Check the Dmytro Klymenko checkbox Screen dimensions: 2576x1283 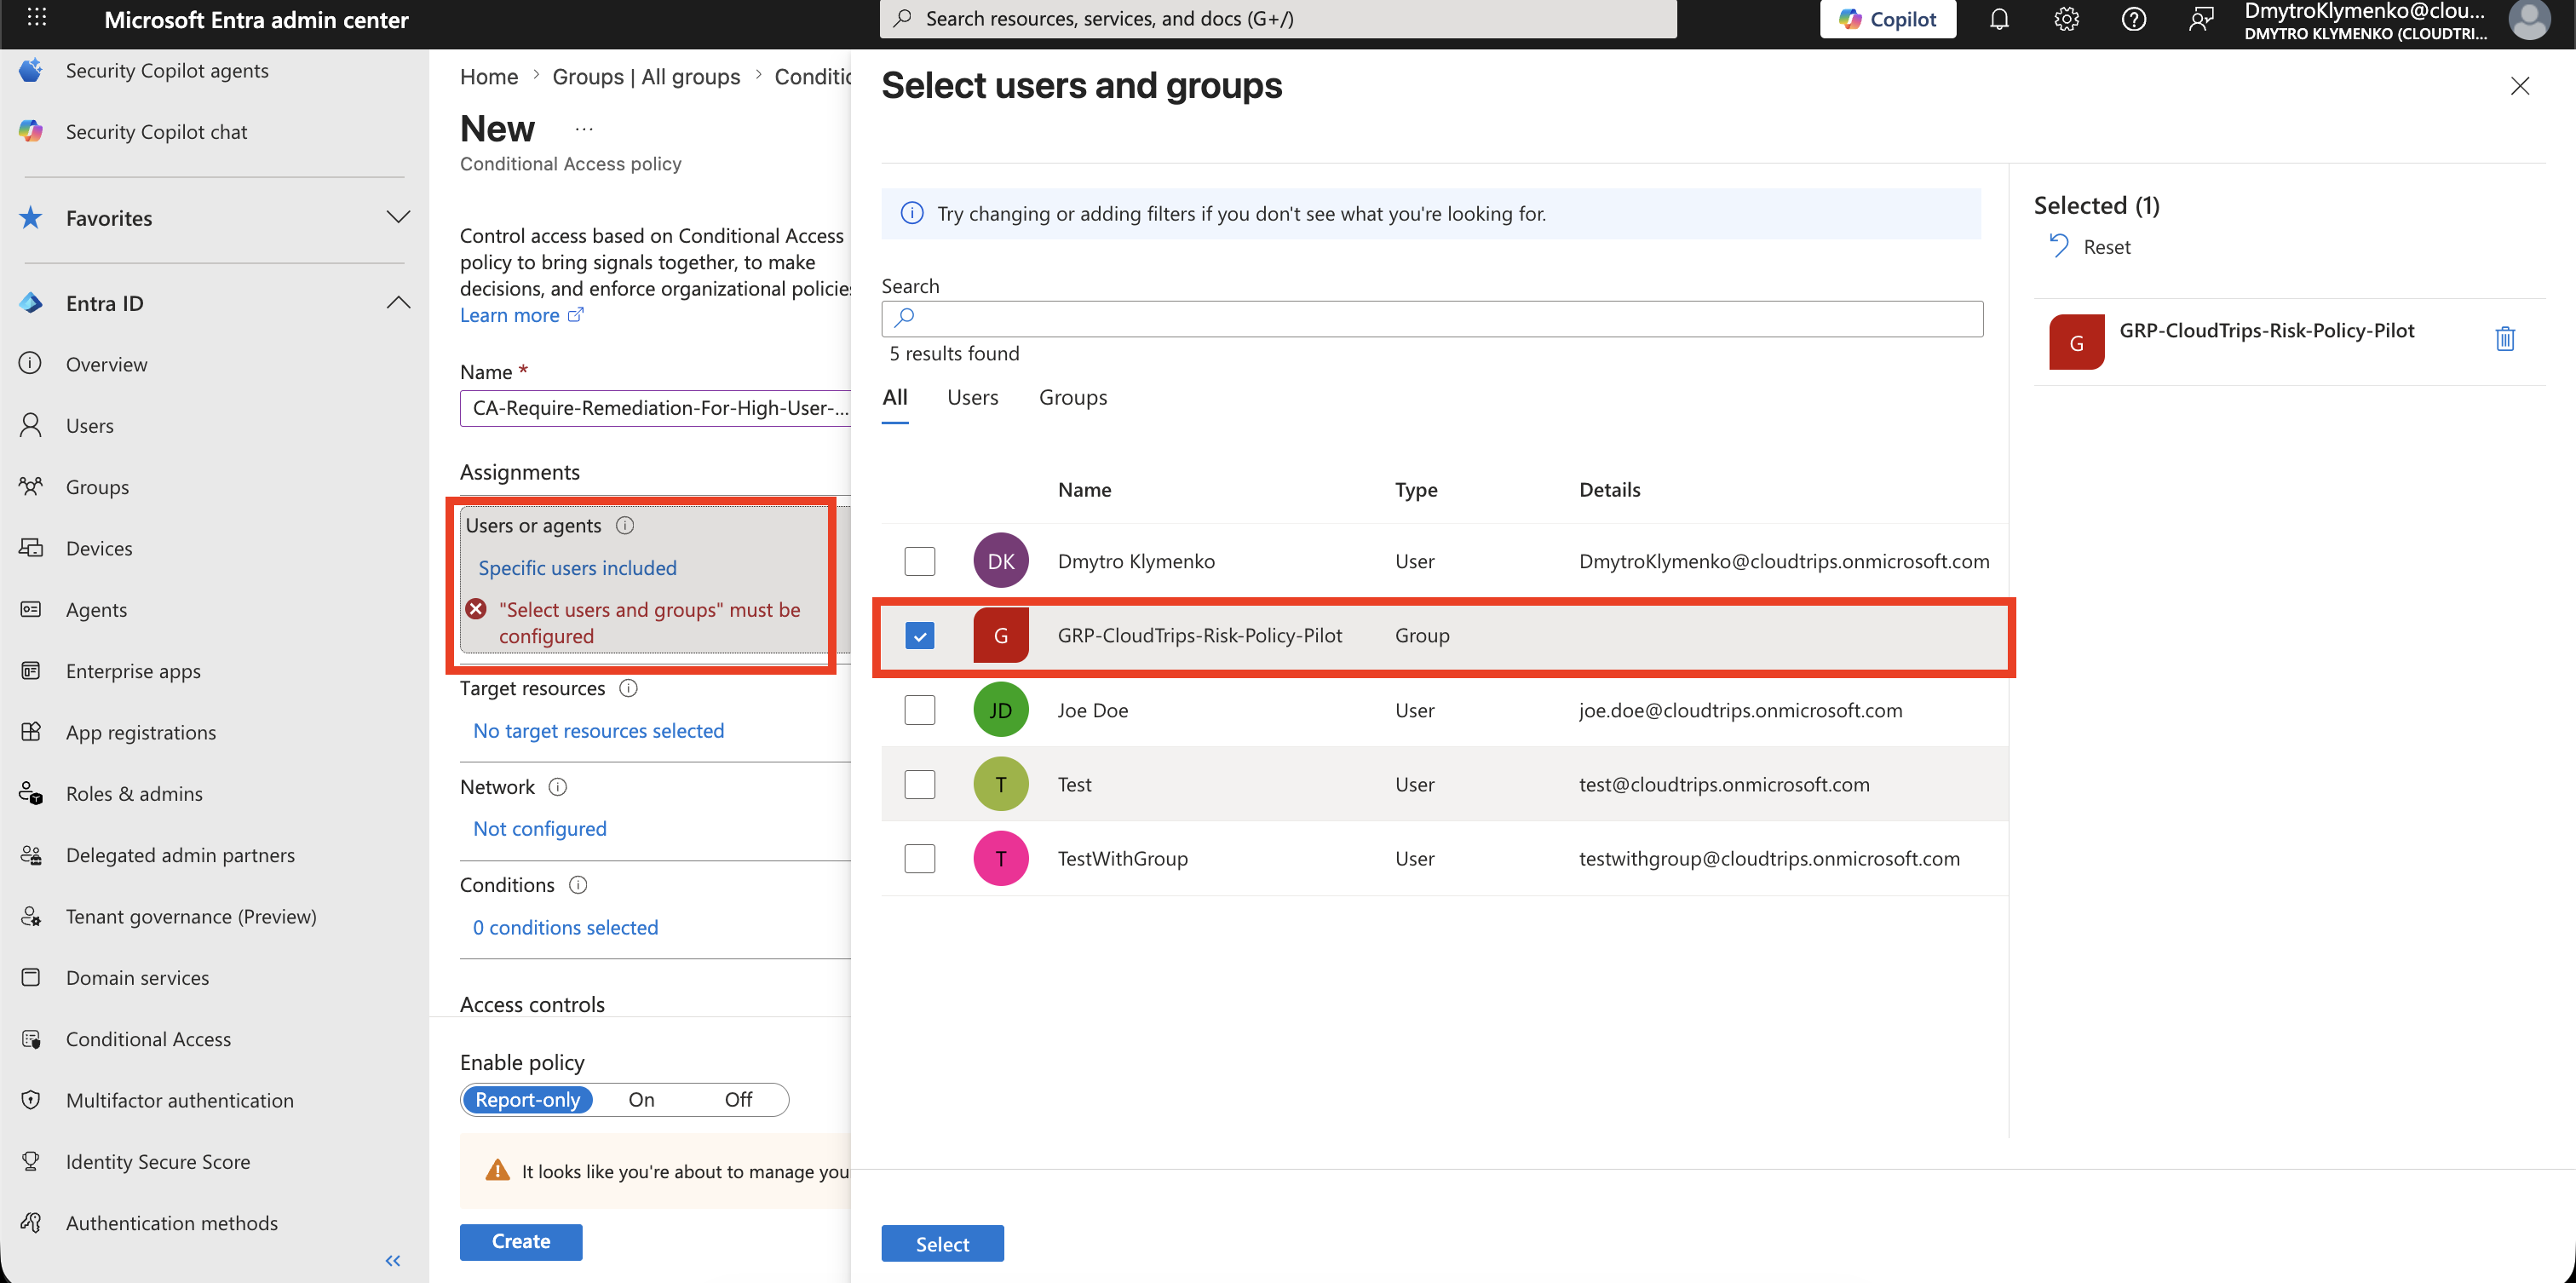(919, 561)
